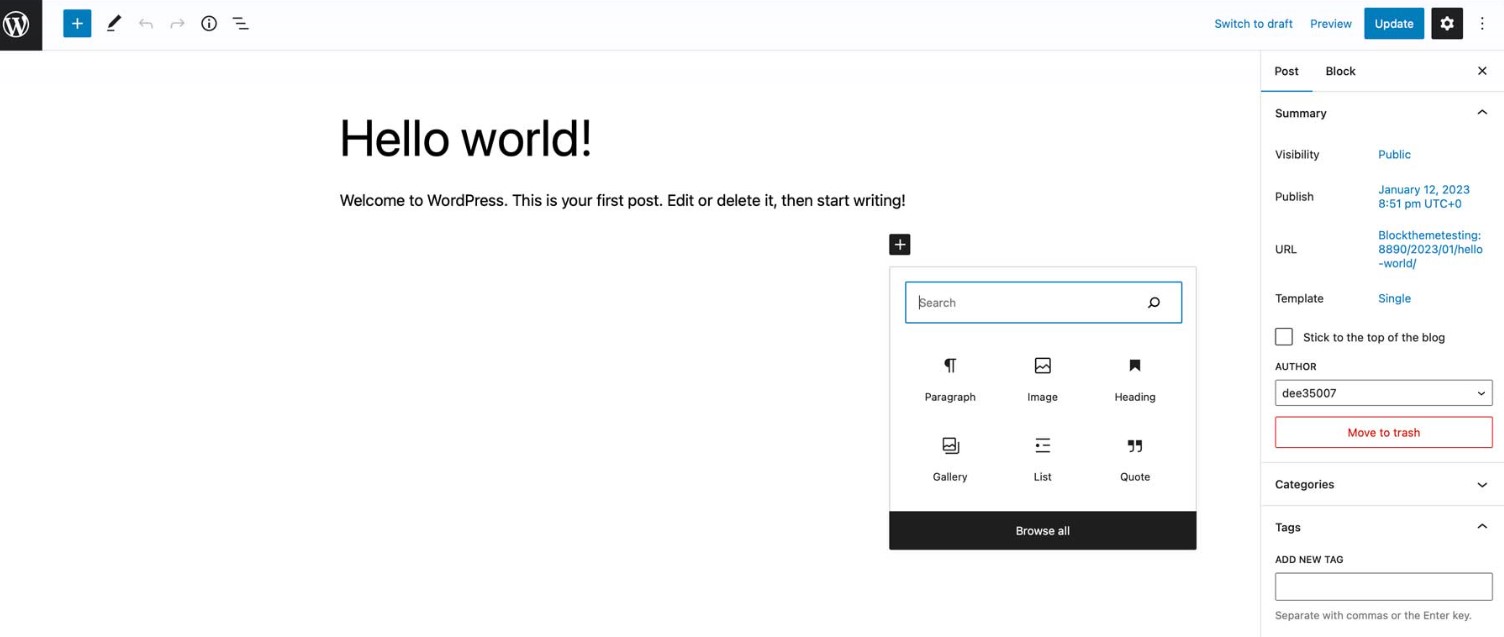
Task: Toggle the block inserter plus button
Action: tap(77, 24)
